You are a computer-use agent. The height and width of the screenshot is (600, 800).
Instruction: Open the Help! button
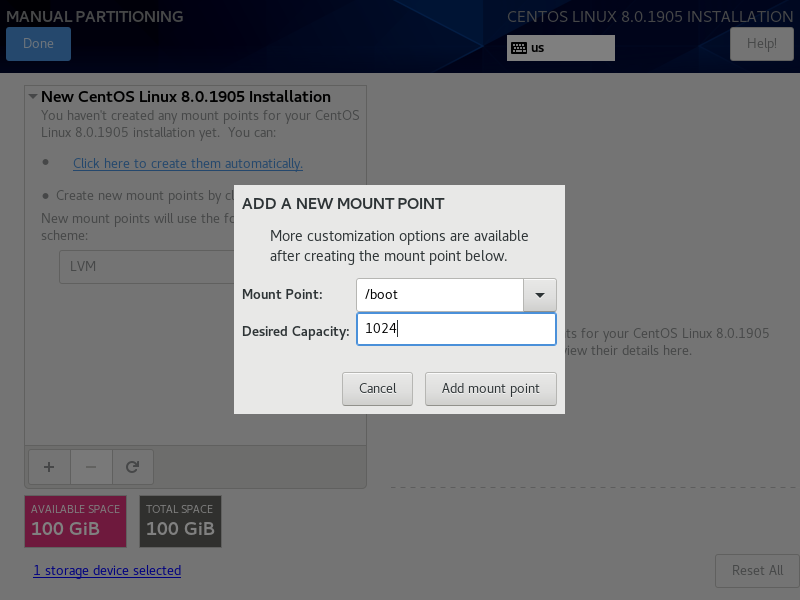pos(762,44)
